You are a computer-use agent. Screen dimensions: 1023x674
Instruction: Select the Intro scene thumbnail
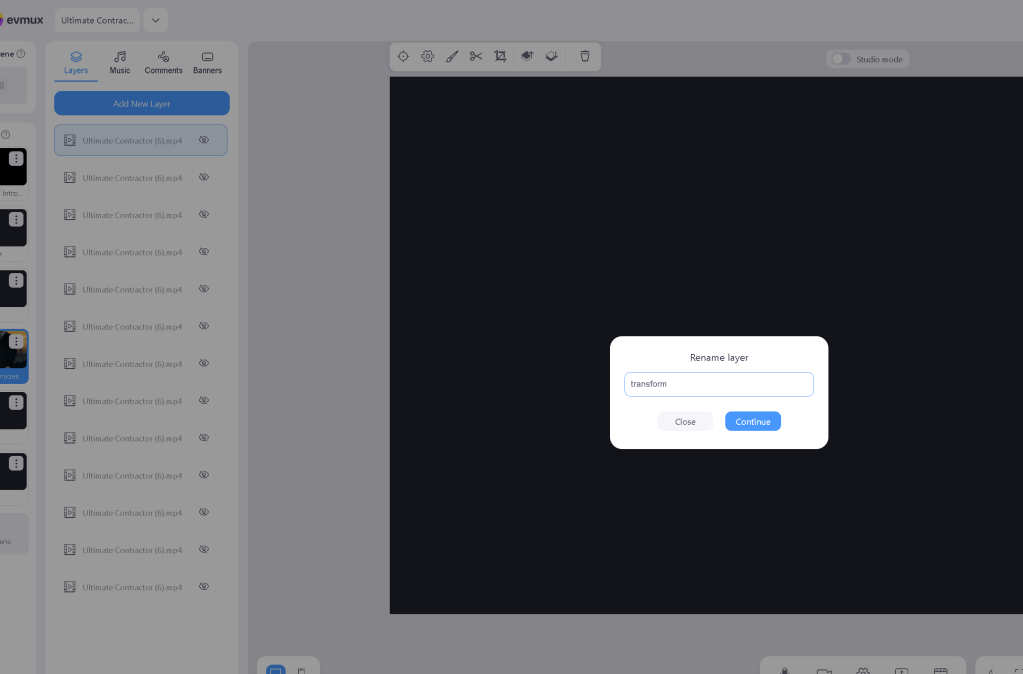[13, 167]
